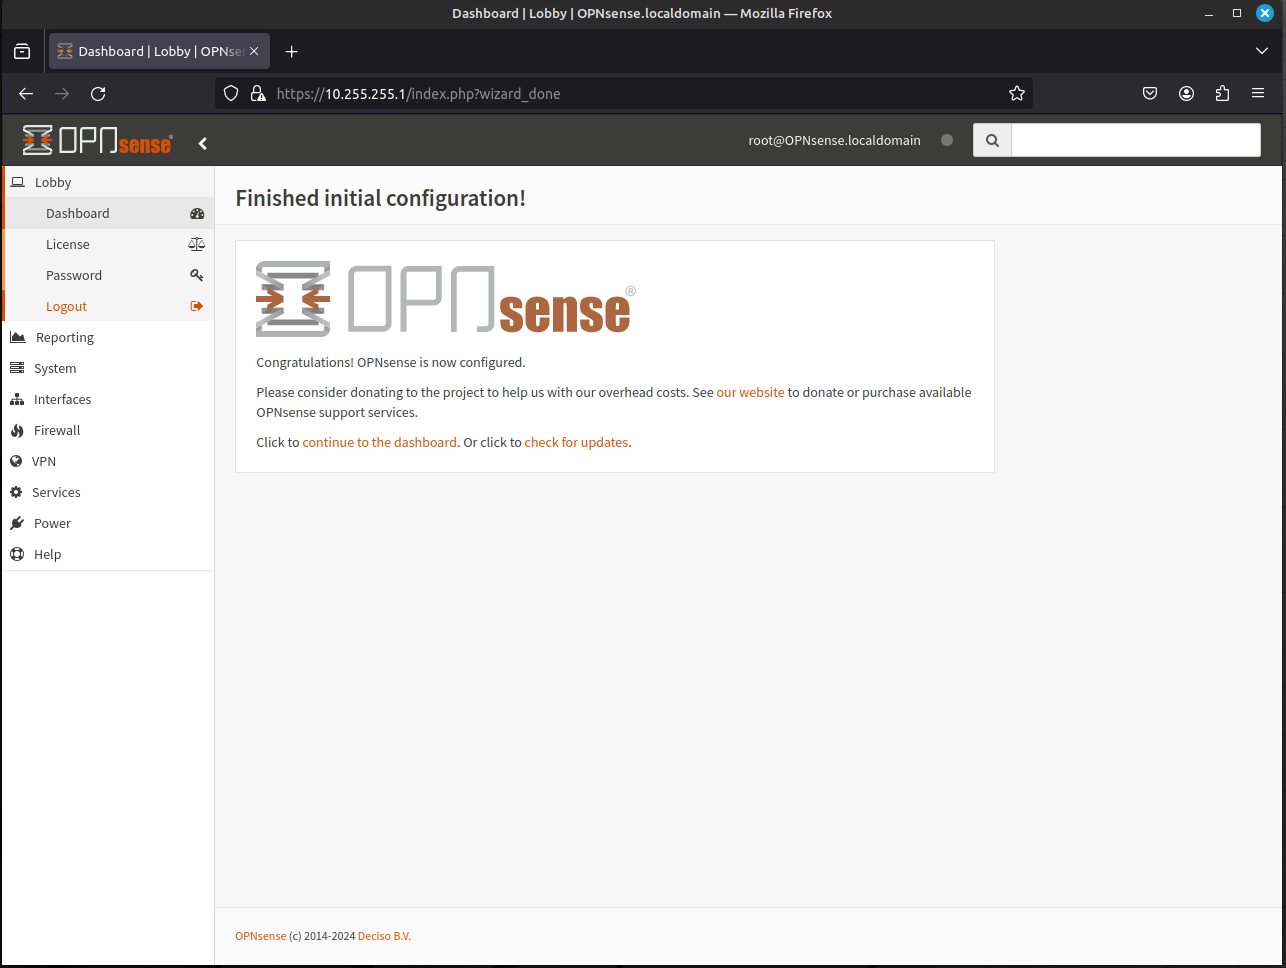
Task: Click the Firefox tracking protection shield icon
Action: 231,93
